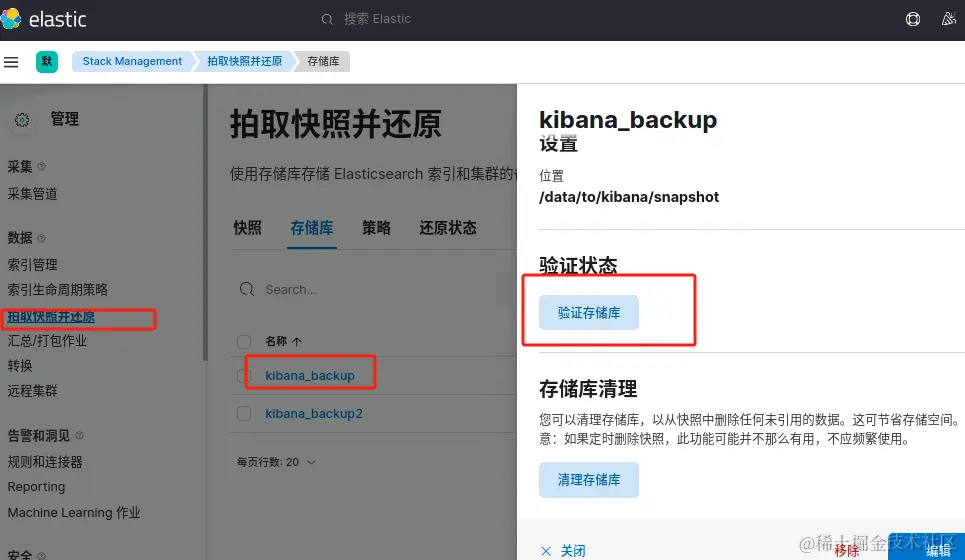Image resolution: width=965 pixels, height=560 pixels.
Task: Click the 验证存储库 button
Action: 589,313
